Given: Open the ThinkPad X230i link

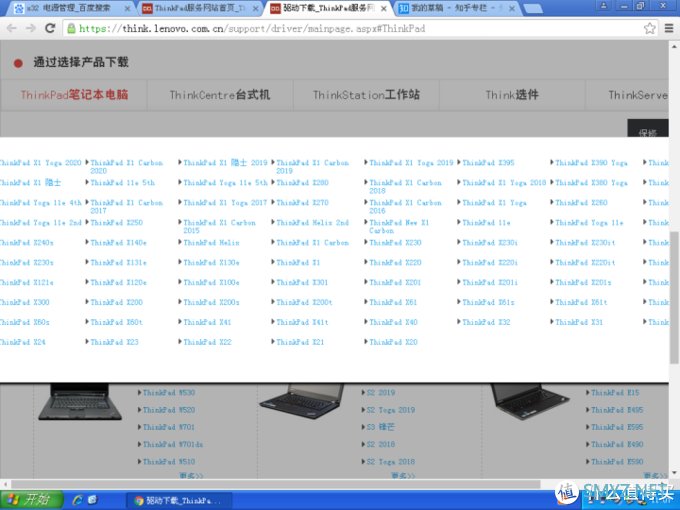Looking at the screenshot, I should (490, 242).
